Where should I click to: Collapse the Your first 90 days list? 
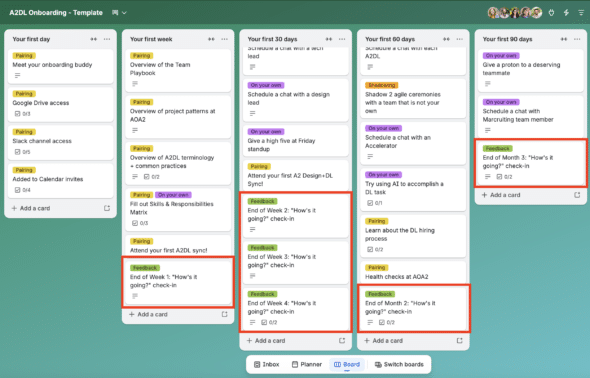click(564, 39)
